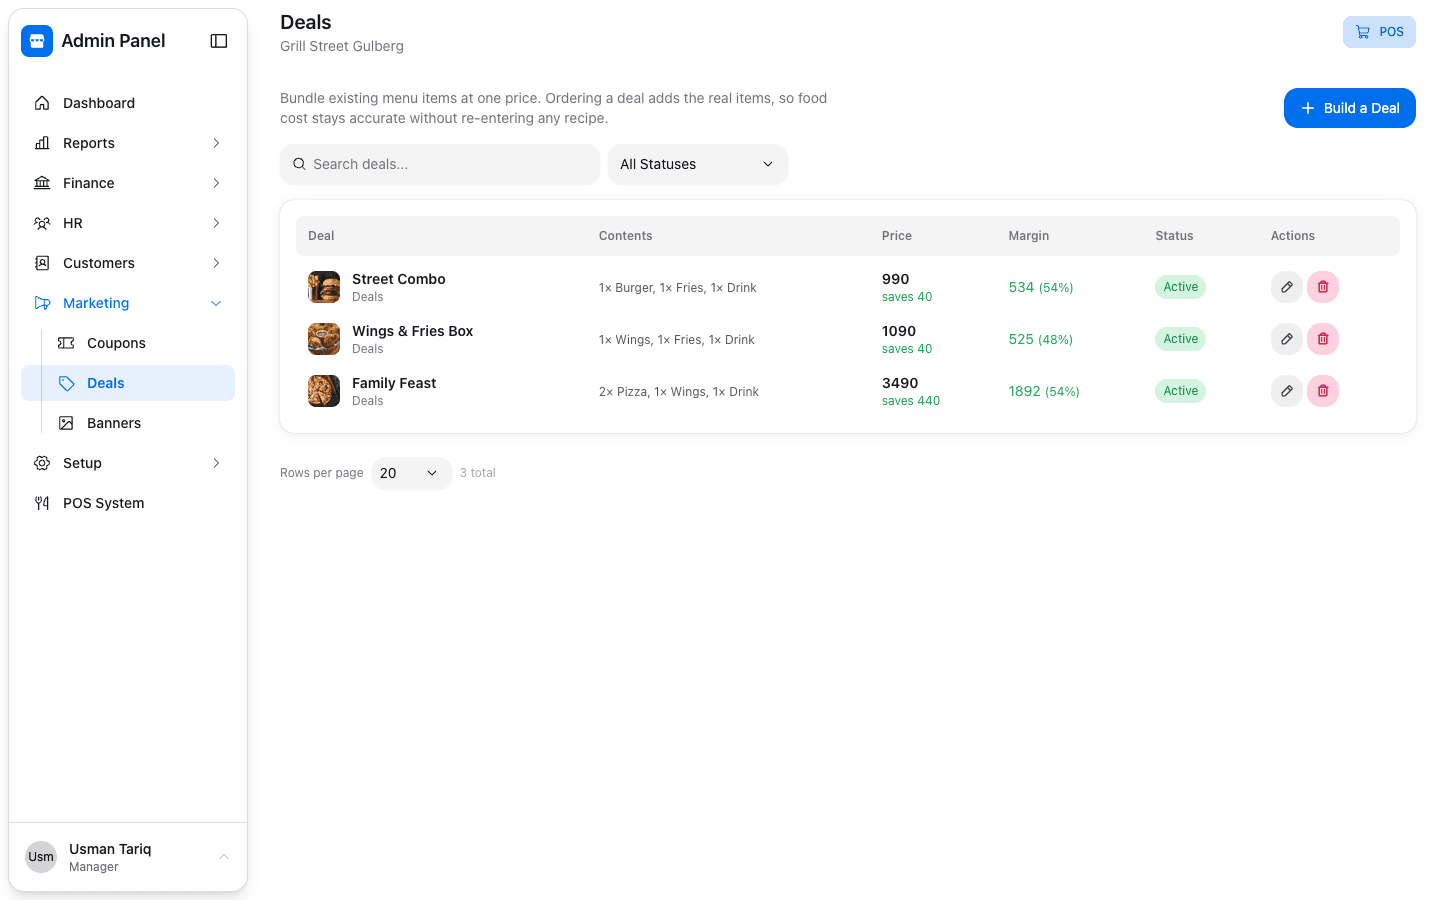Open the Street Combo deal thumbnail

pyautogui.click(x=324, y=287)
